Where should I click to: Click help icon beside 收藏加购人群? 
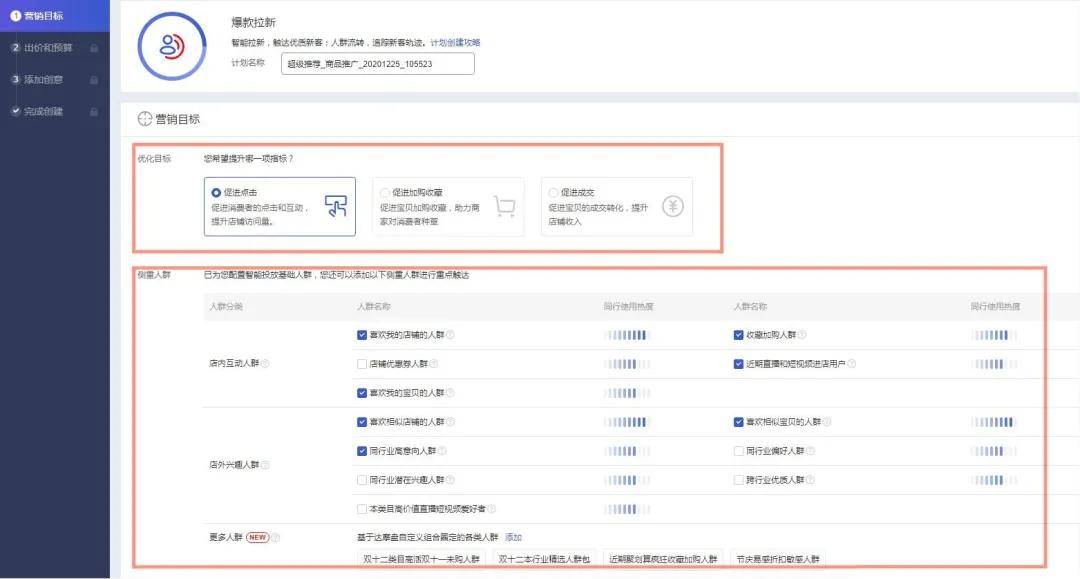tap(802, 335)
